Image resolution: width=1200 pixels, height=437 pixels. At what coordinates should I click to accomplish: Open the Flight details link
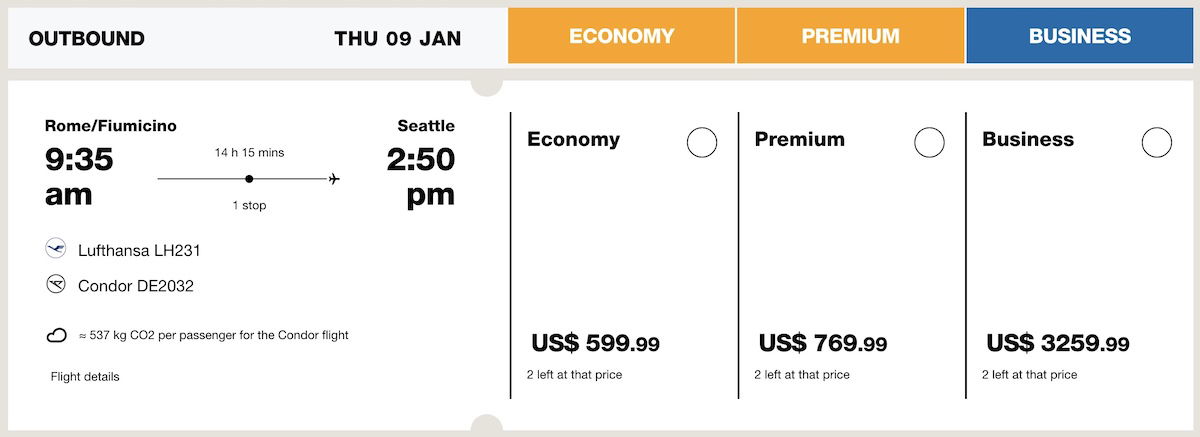(85, 377)
